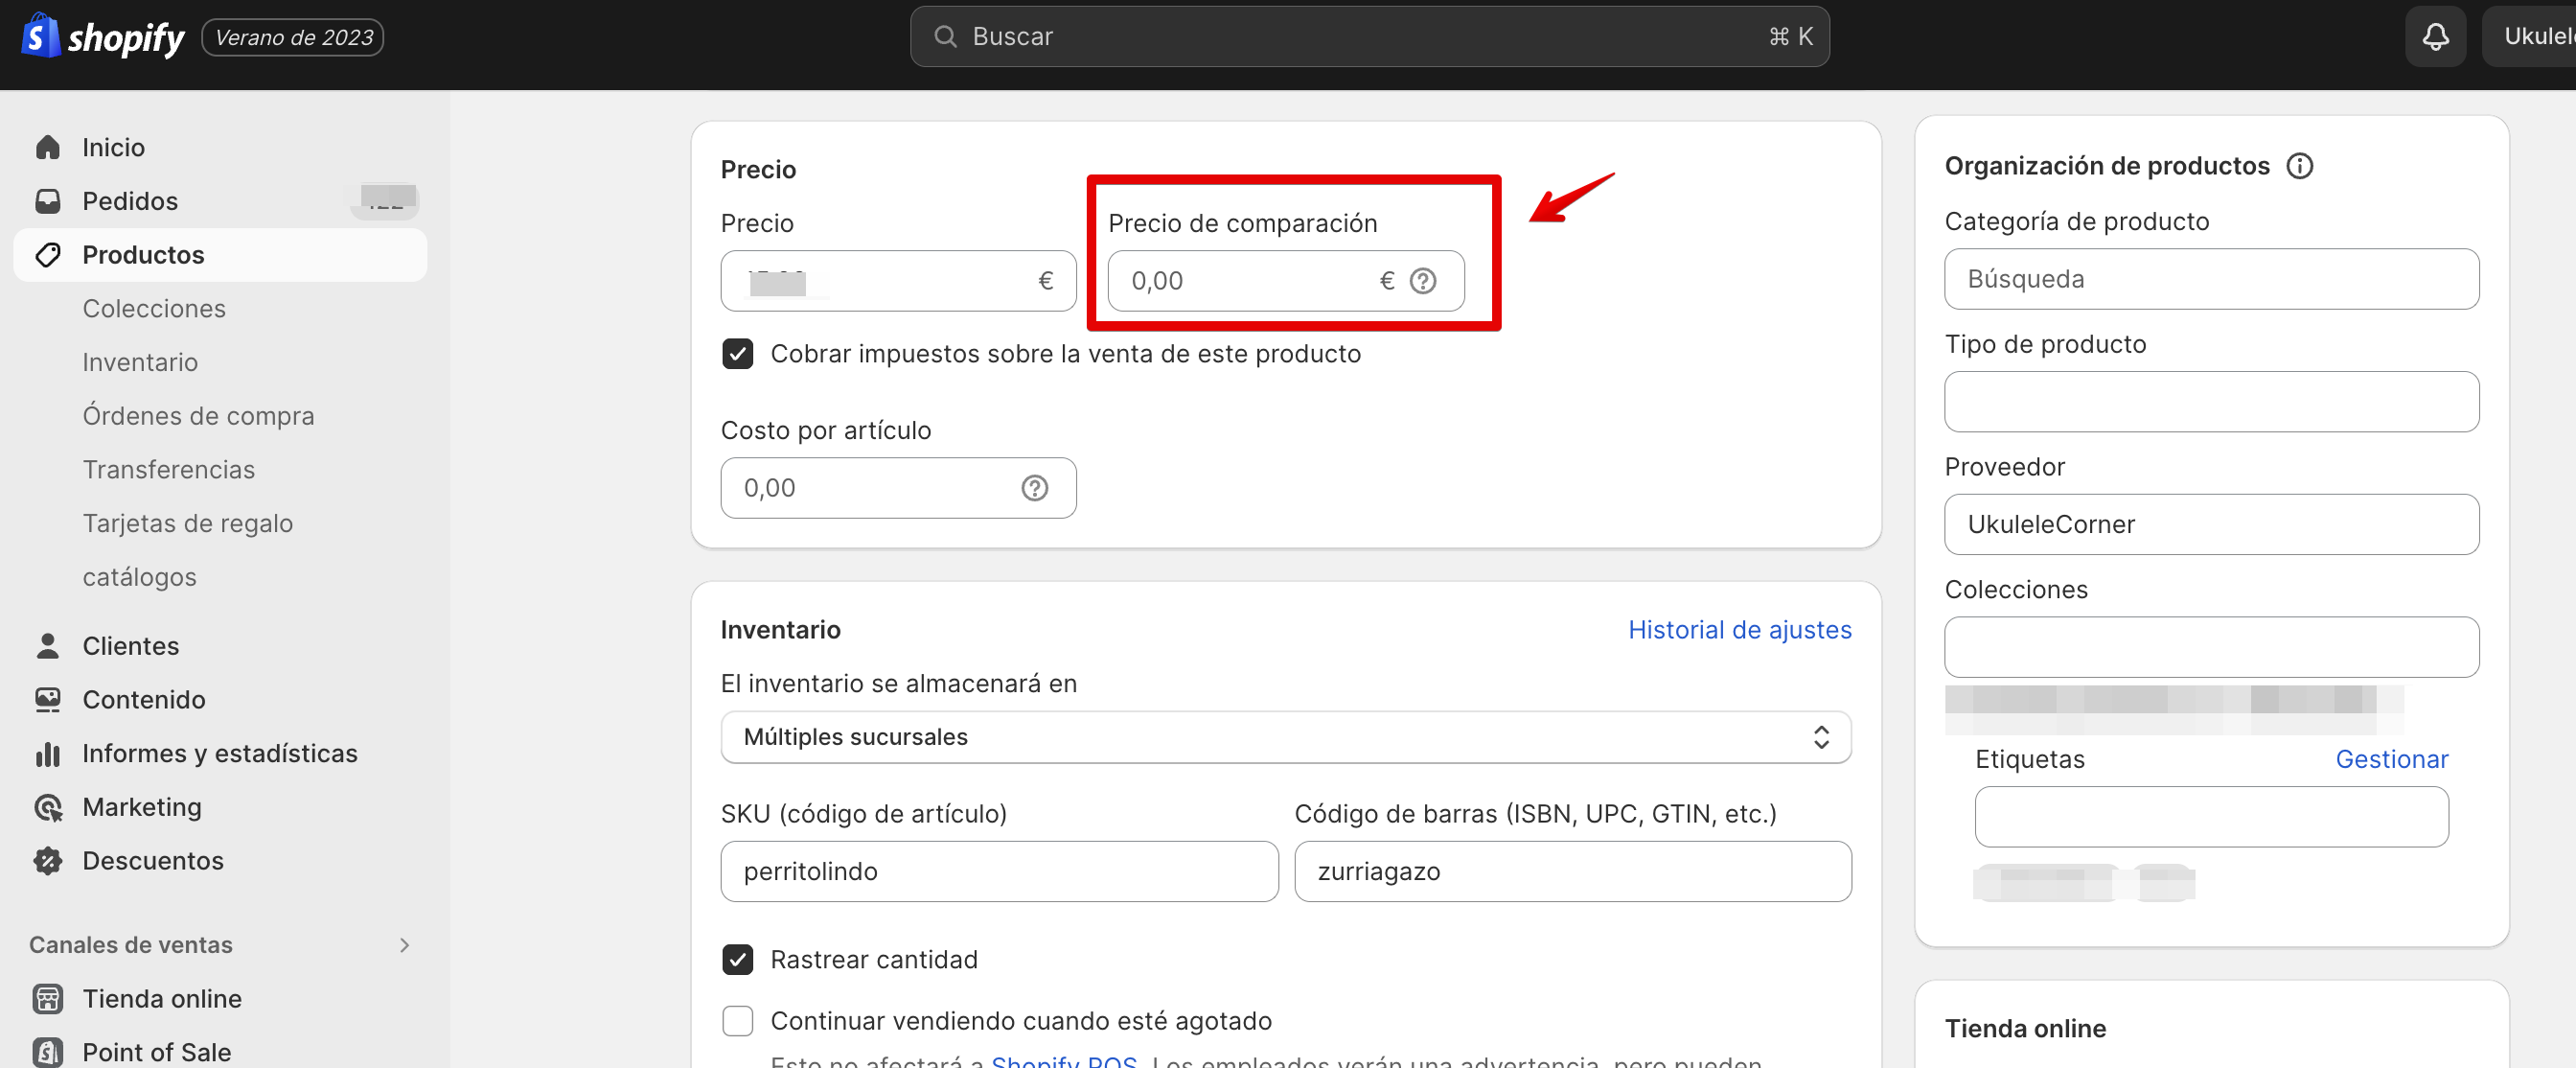Click help icon in comparison price field

(x=1422, y=281)
